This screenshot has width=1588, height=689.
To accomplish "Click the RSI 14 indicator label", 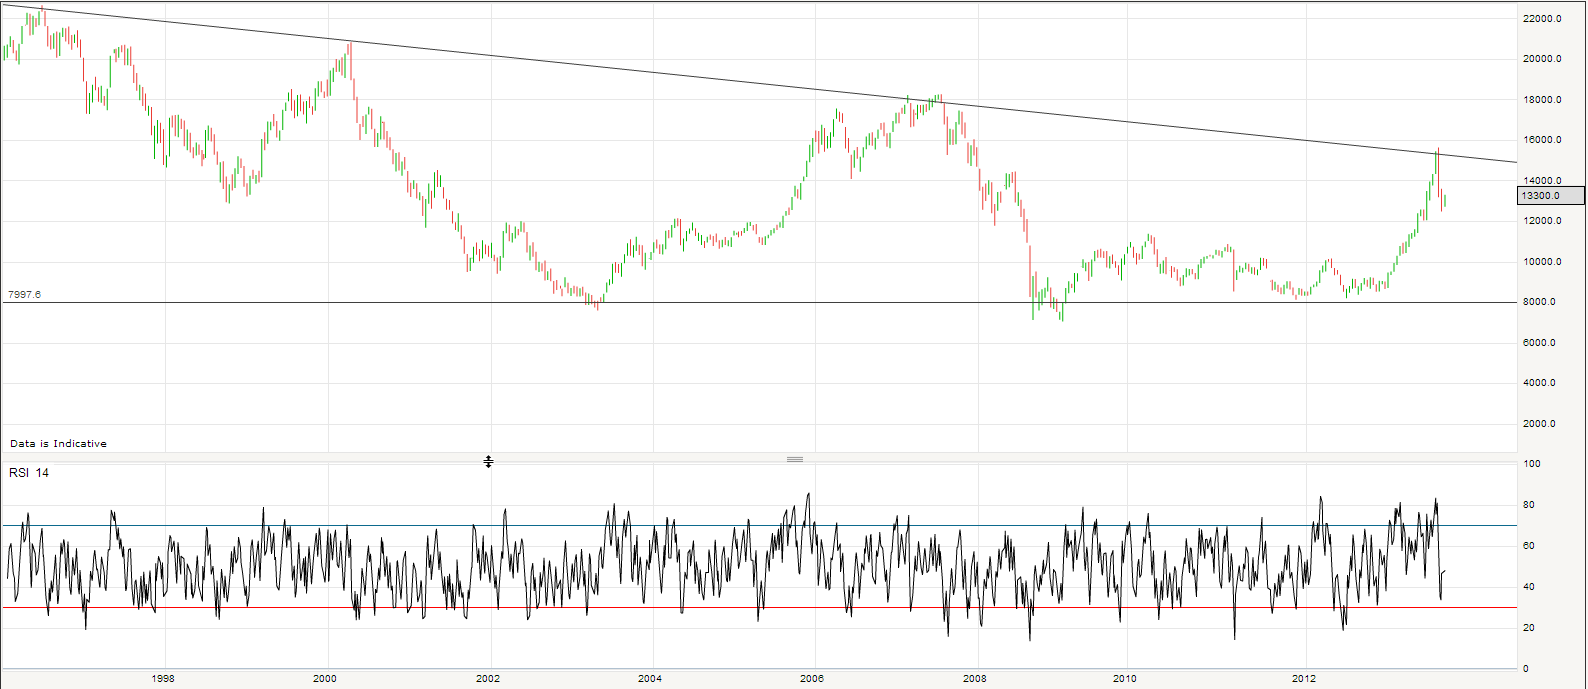I will coord(29,473).
